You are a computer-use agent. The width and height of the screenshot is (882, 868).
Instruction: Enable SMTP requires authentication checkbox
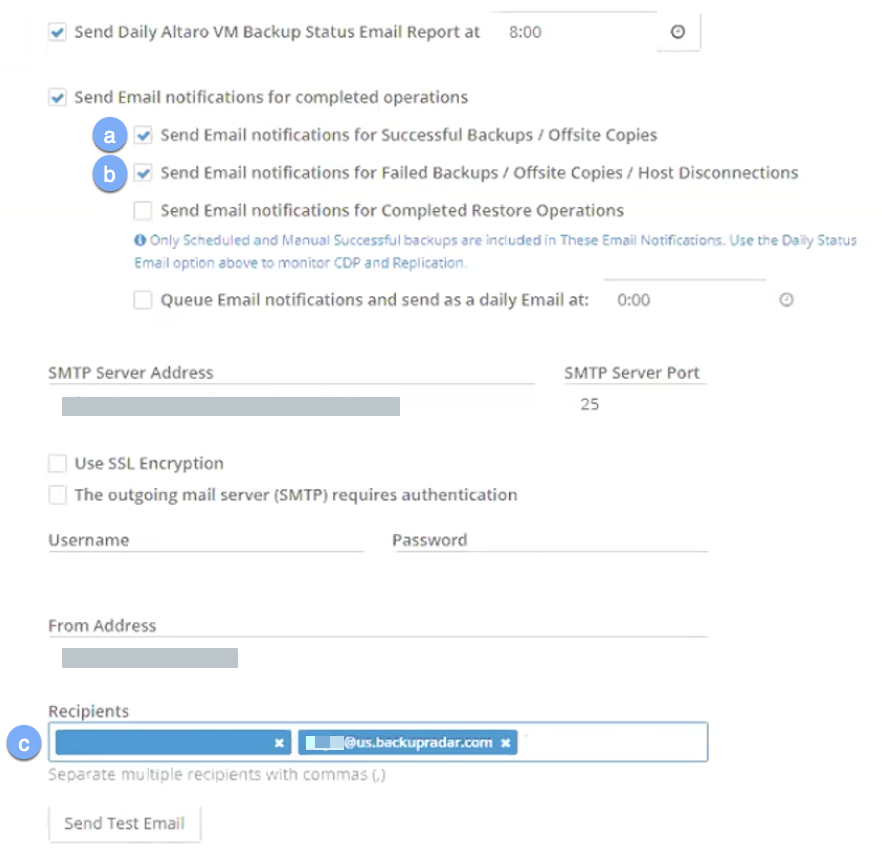pos(58,495)
